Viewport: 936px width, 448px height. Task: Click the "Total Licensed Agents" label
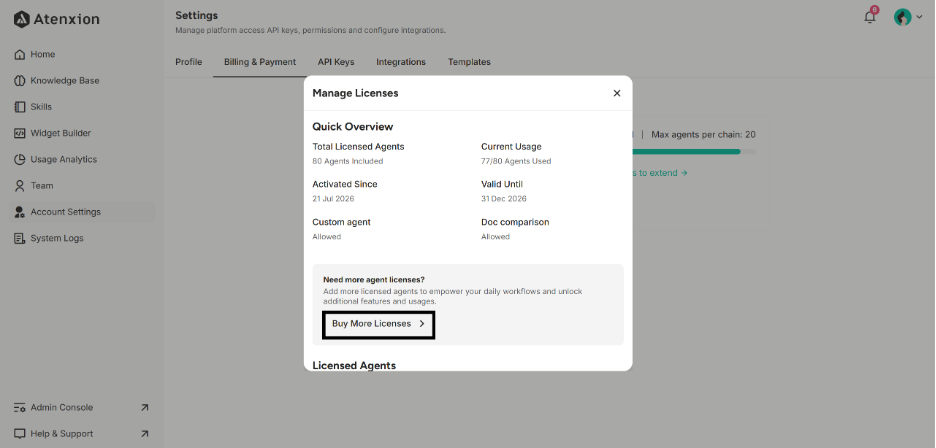pos(358,147)
